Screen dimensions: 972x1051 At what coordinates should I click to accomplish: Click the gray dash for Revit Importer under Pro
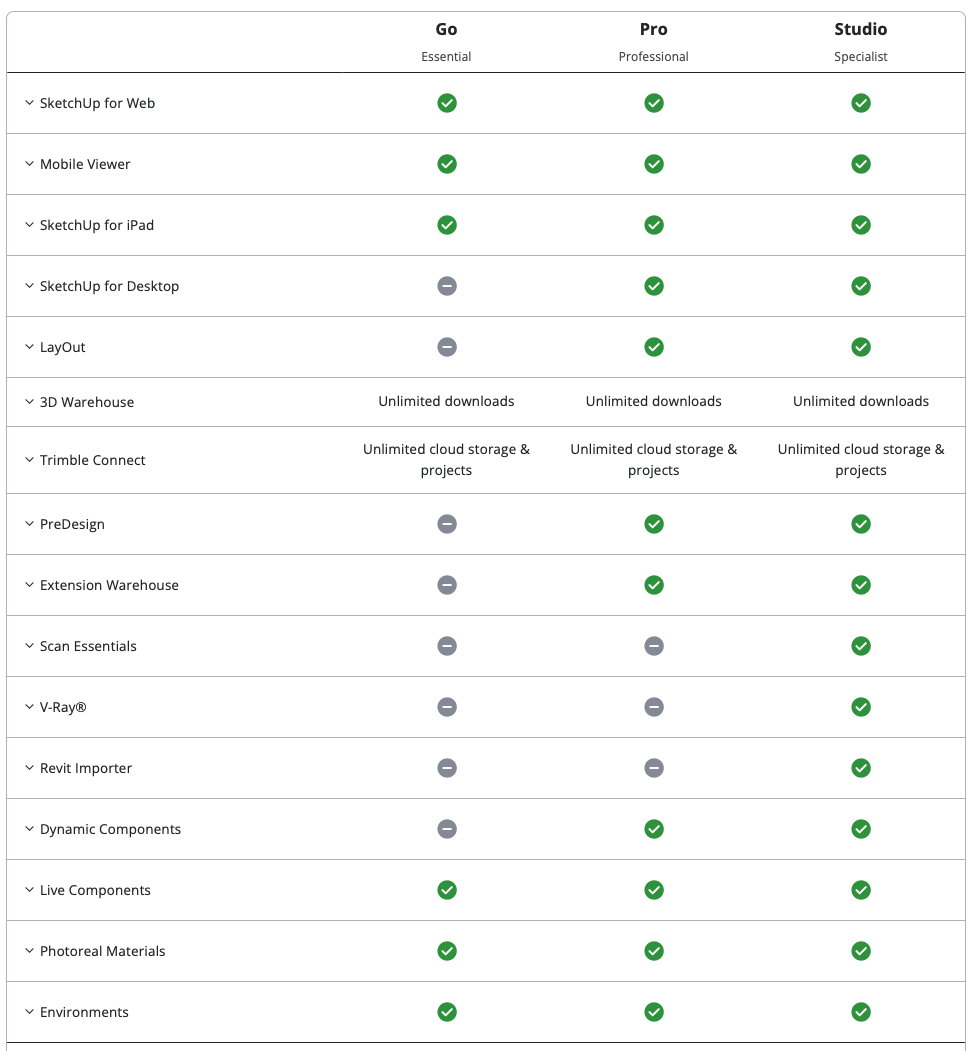click(654, 768)
